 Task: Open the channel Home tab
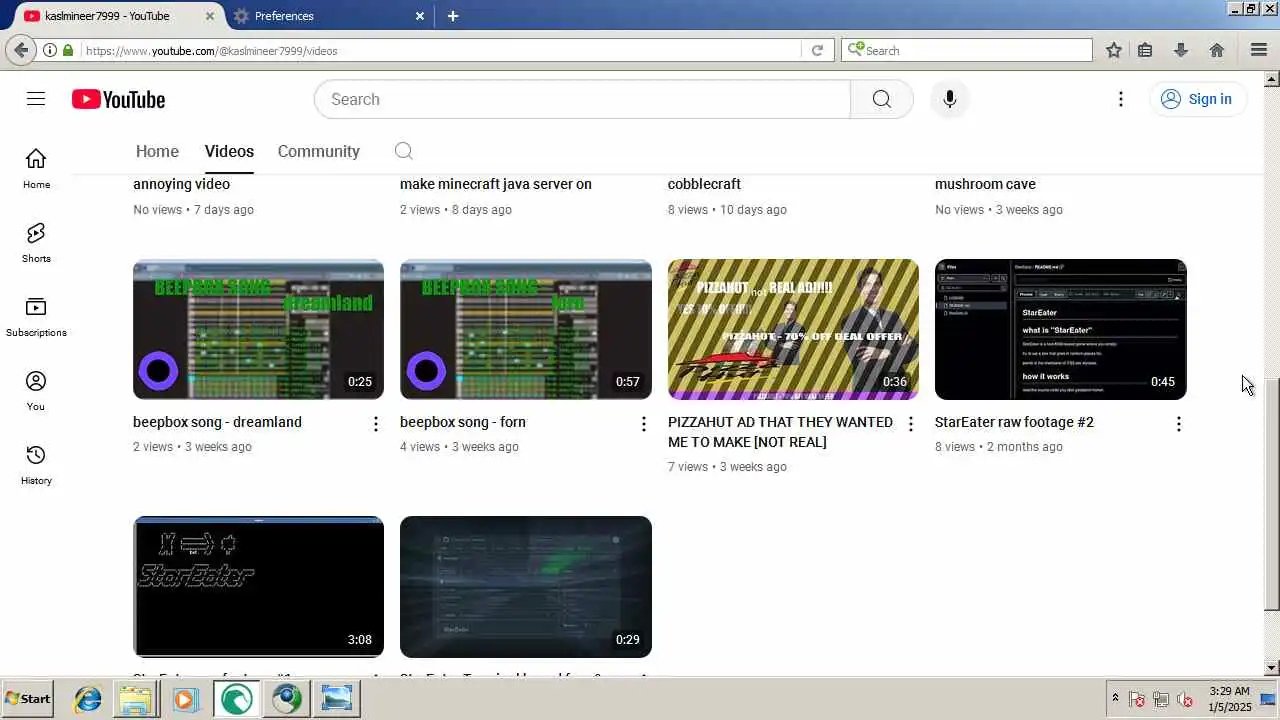click(157, 151)
